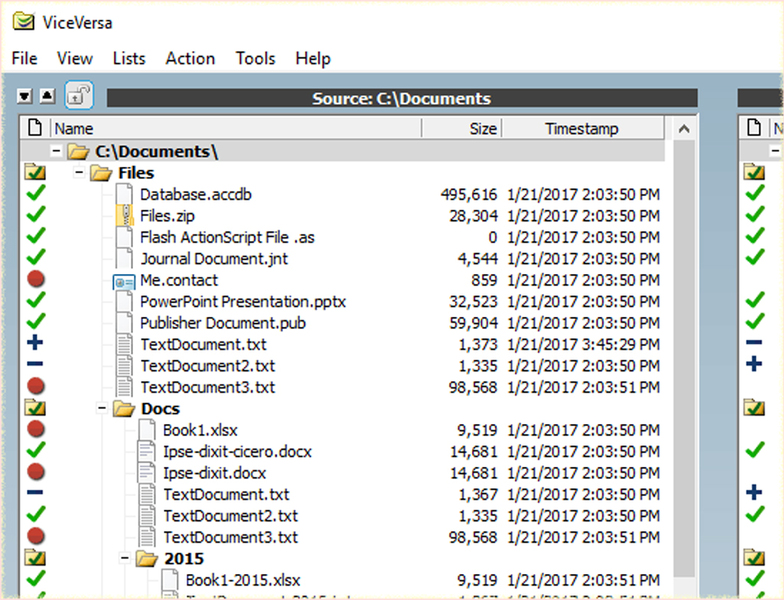Click right pane file-type icon column header
This screenshot has height=600, width=784.
tap(754, 128)
